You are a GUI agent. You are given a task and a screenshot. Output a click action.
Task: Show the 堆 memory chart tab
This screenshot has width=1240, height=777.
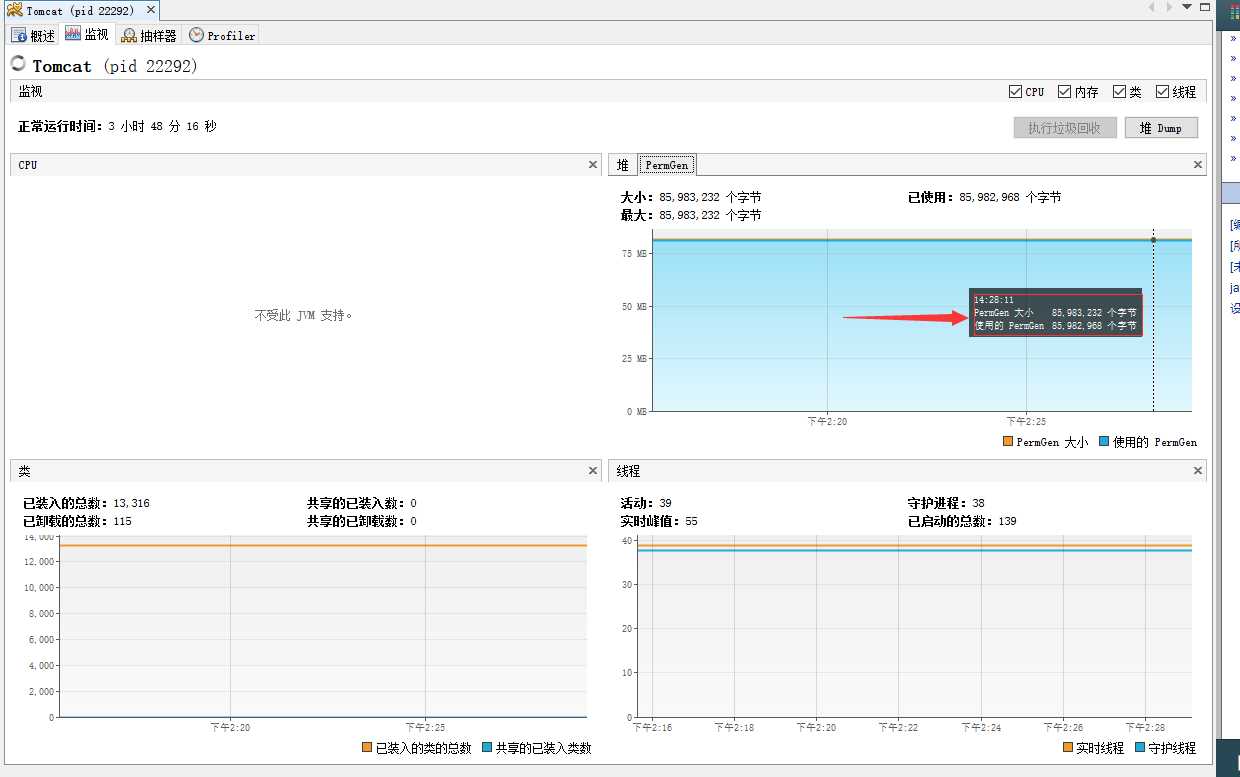tap(623, 165)
